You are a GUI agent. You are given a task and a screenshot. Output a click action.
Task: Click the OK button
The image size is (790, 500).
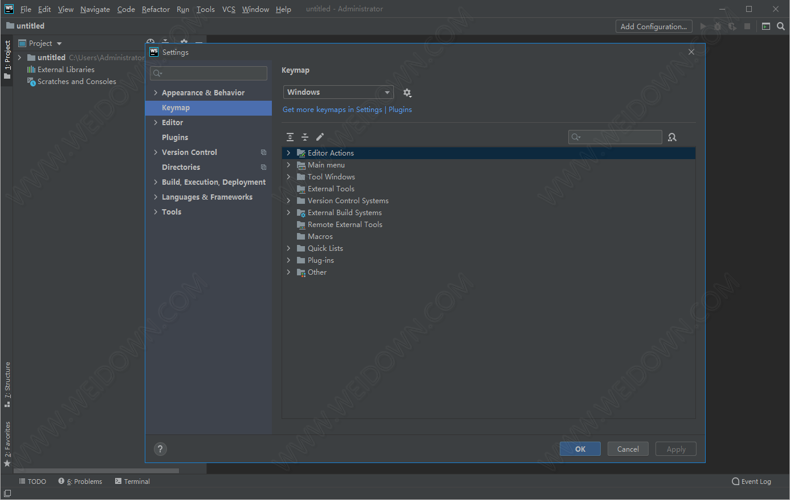[x=580, y=449]
